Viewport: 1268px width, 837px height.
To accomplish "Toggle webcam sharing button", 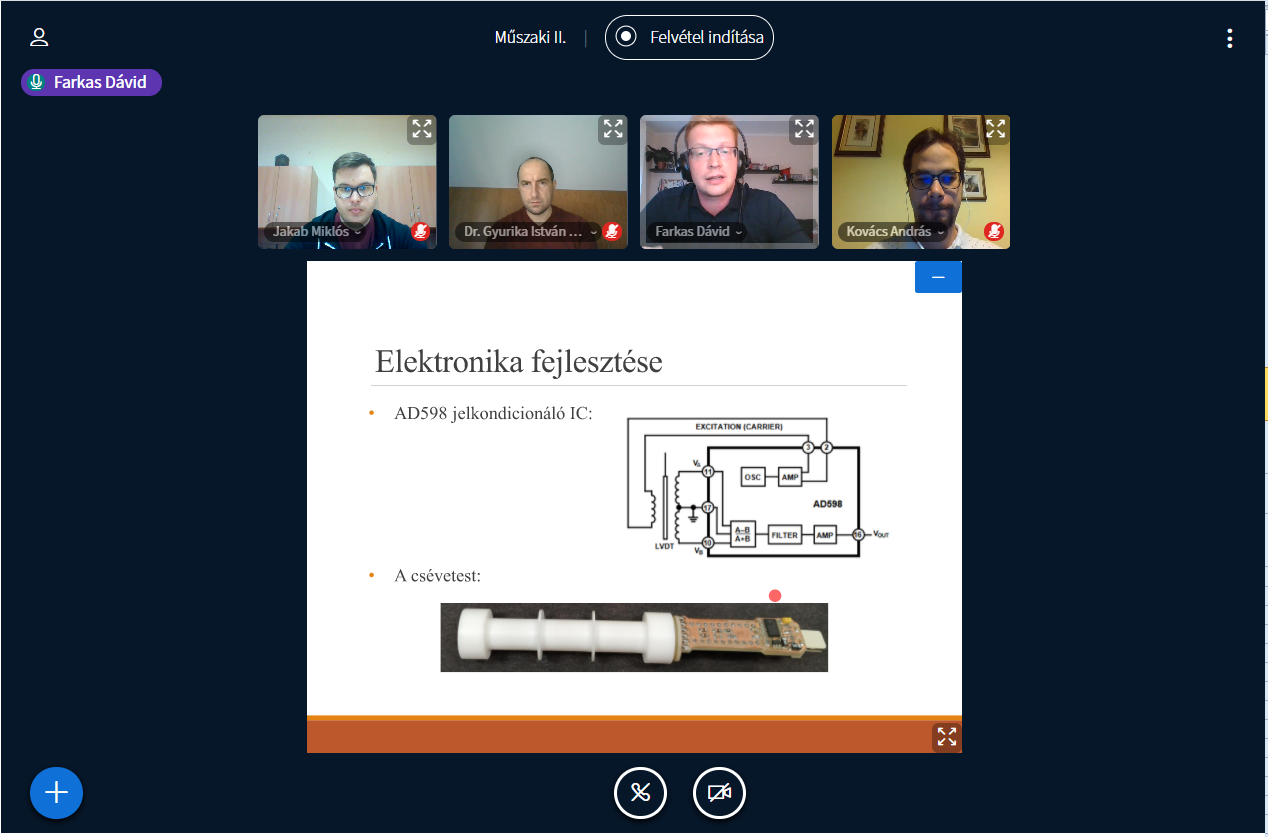I will tap(719, 793).
